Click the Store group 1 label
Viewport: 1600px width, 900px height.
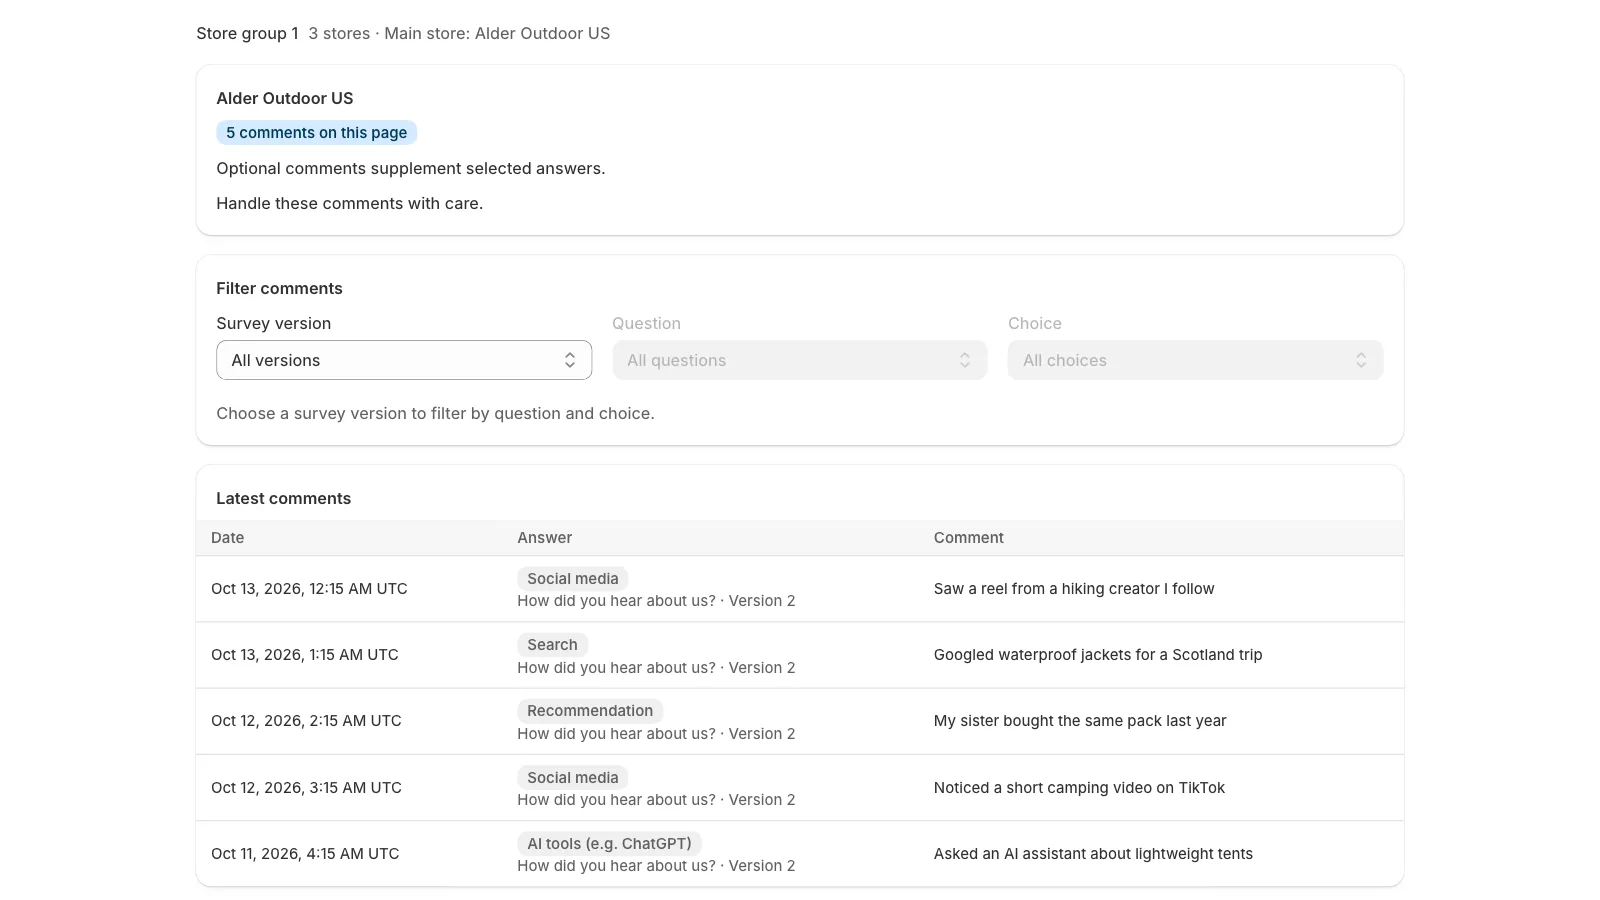click(x=247, y=33)
